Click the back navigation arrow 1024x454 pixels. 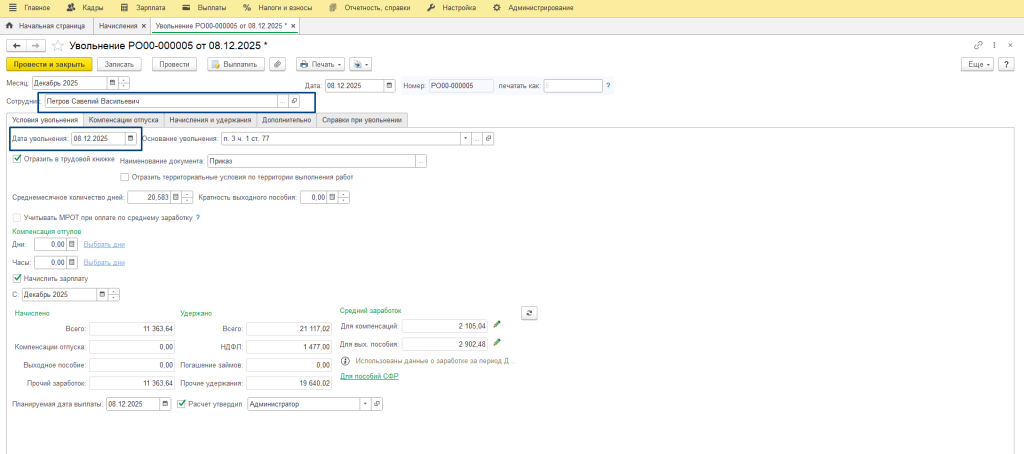click(x=16, y=46)
